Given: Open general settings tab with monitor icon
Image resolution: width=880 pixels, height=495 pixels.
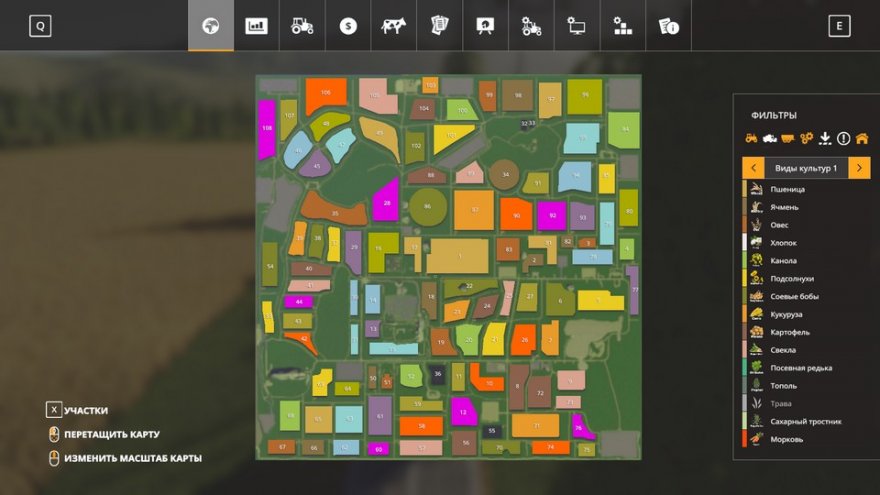Looking at the screenshot, I should click(x=577, y=26).
